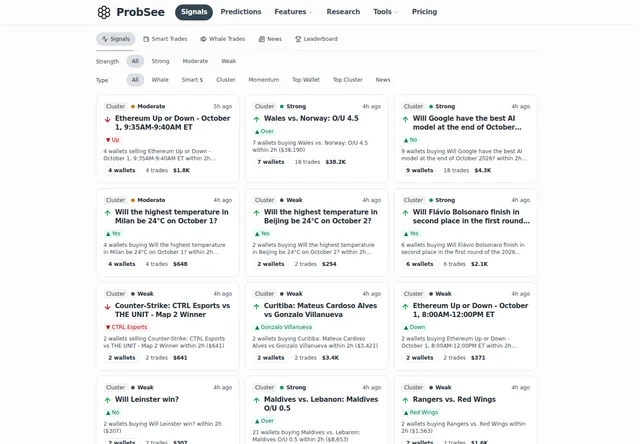Click the green Red Wings outcome tag

[421, 413]
